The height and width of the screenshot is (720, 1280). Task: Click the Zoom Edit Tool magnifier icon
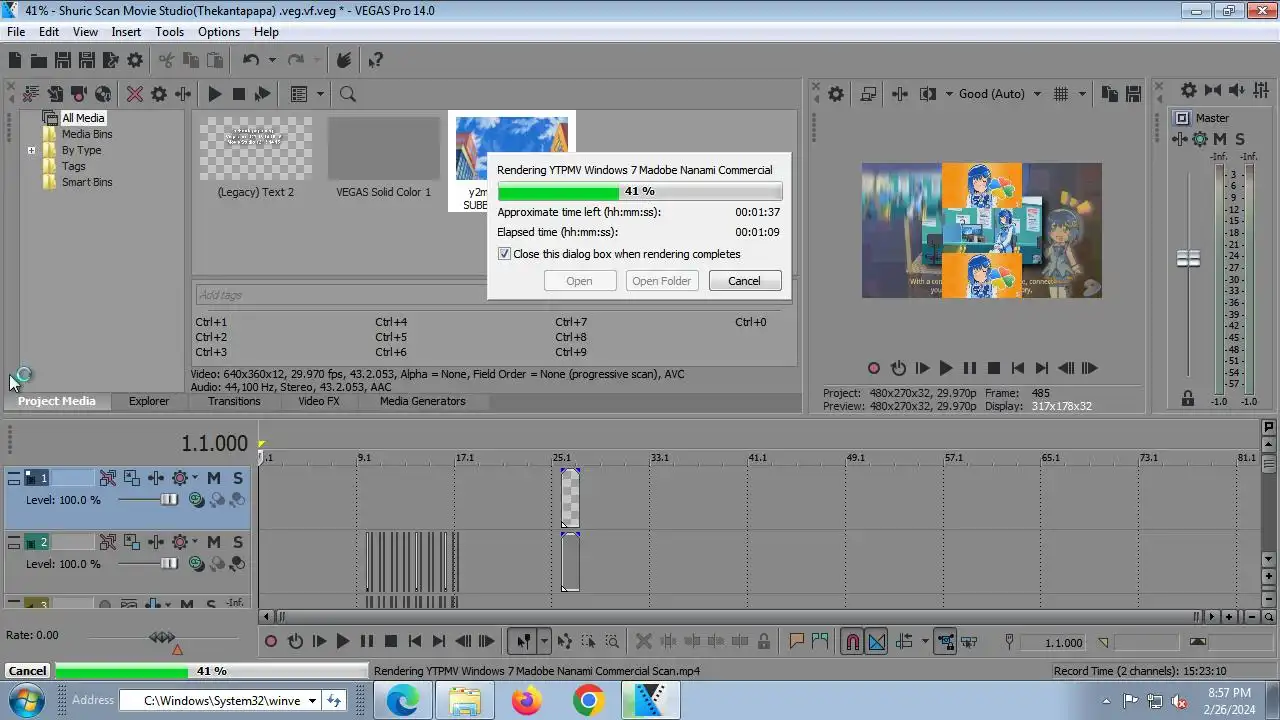point(612,642)
